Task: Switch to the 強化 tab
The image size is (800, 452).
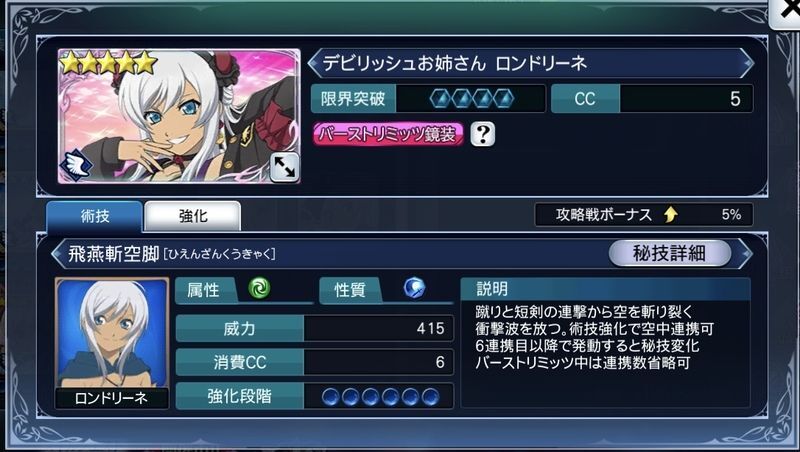Action: [x=193, y=216]
